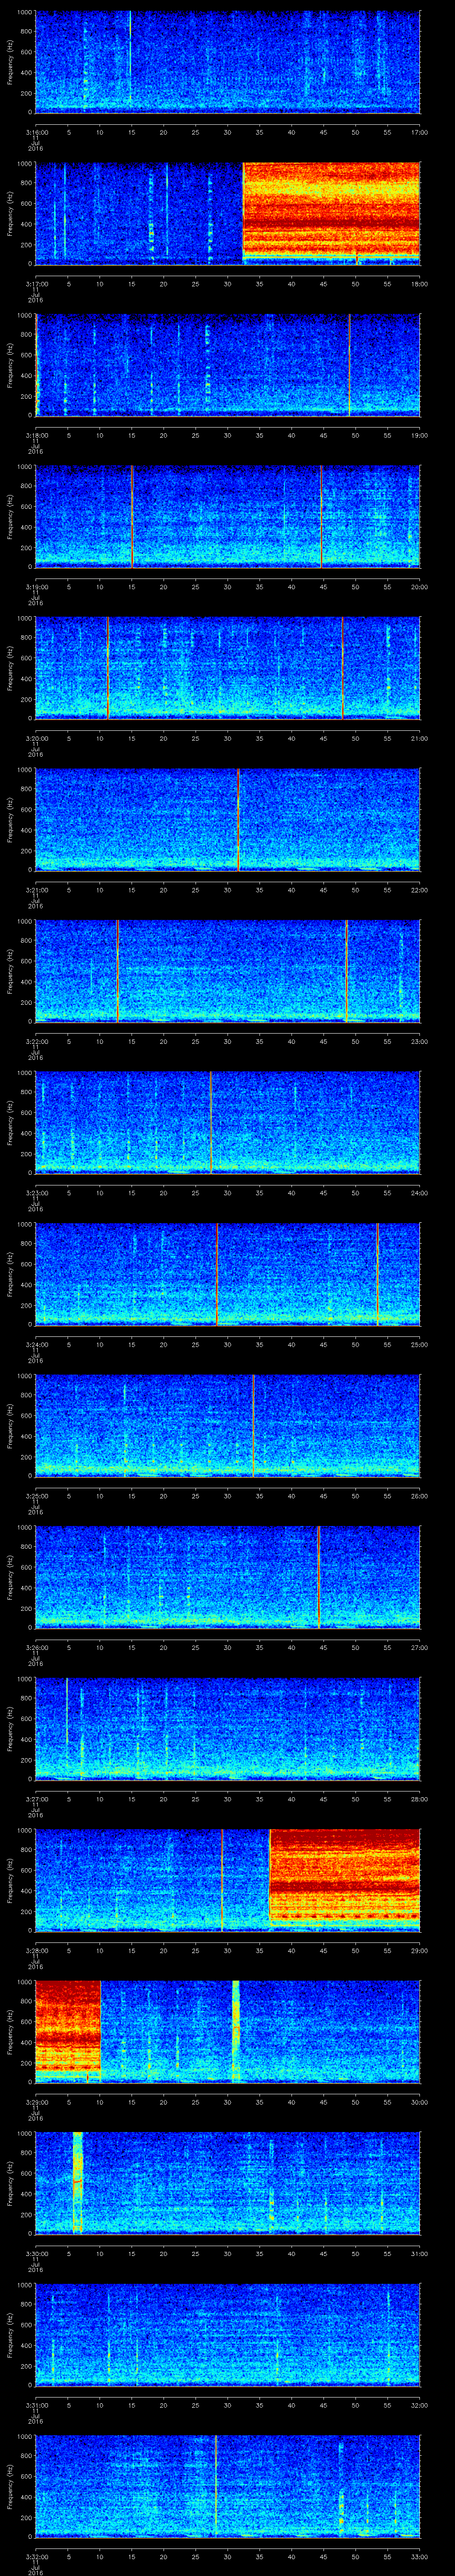This screenshot has height=2576, width=455.
Task: Click the 3:27:00 start time label
Action: pyautogui.click(x=36, y=1798)
